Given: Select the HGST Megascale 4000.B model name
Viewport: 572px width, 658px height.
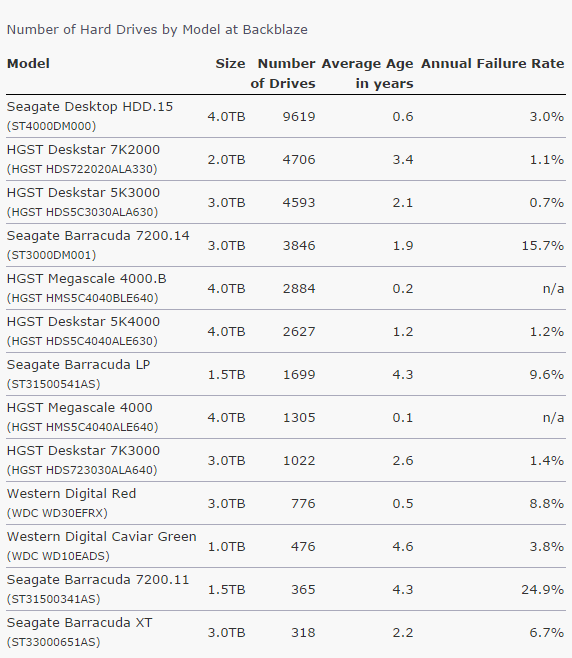Looking at the screenshot, I should [x=86, y=279].
